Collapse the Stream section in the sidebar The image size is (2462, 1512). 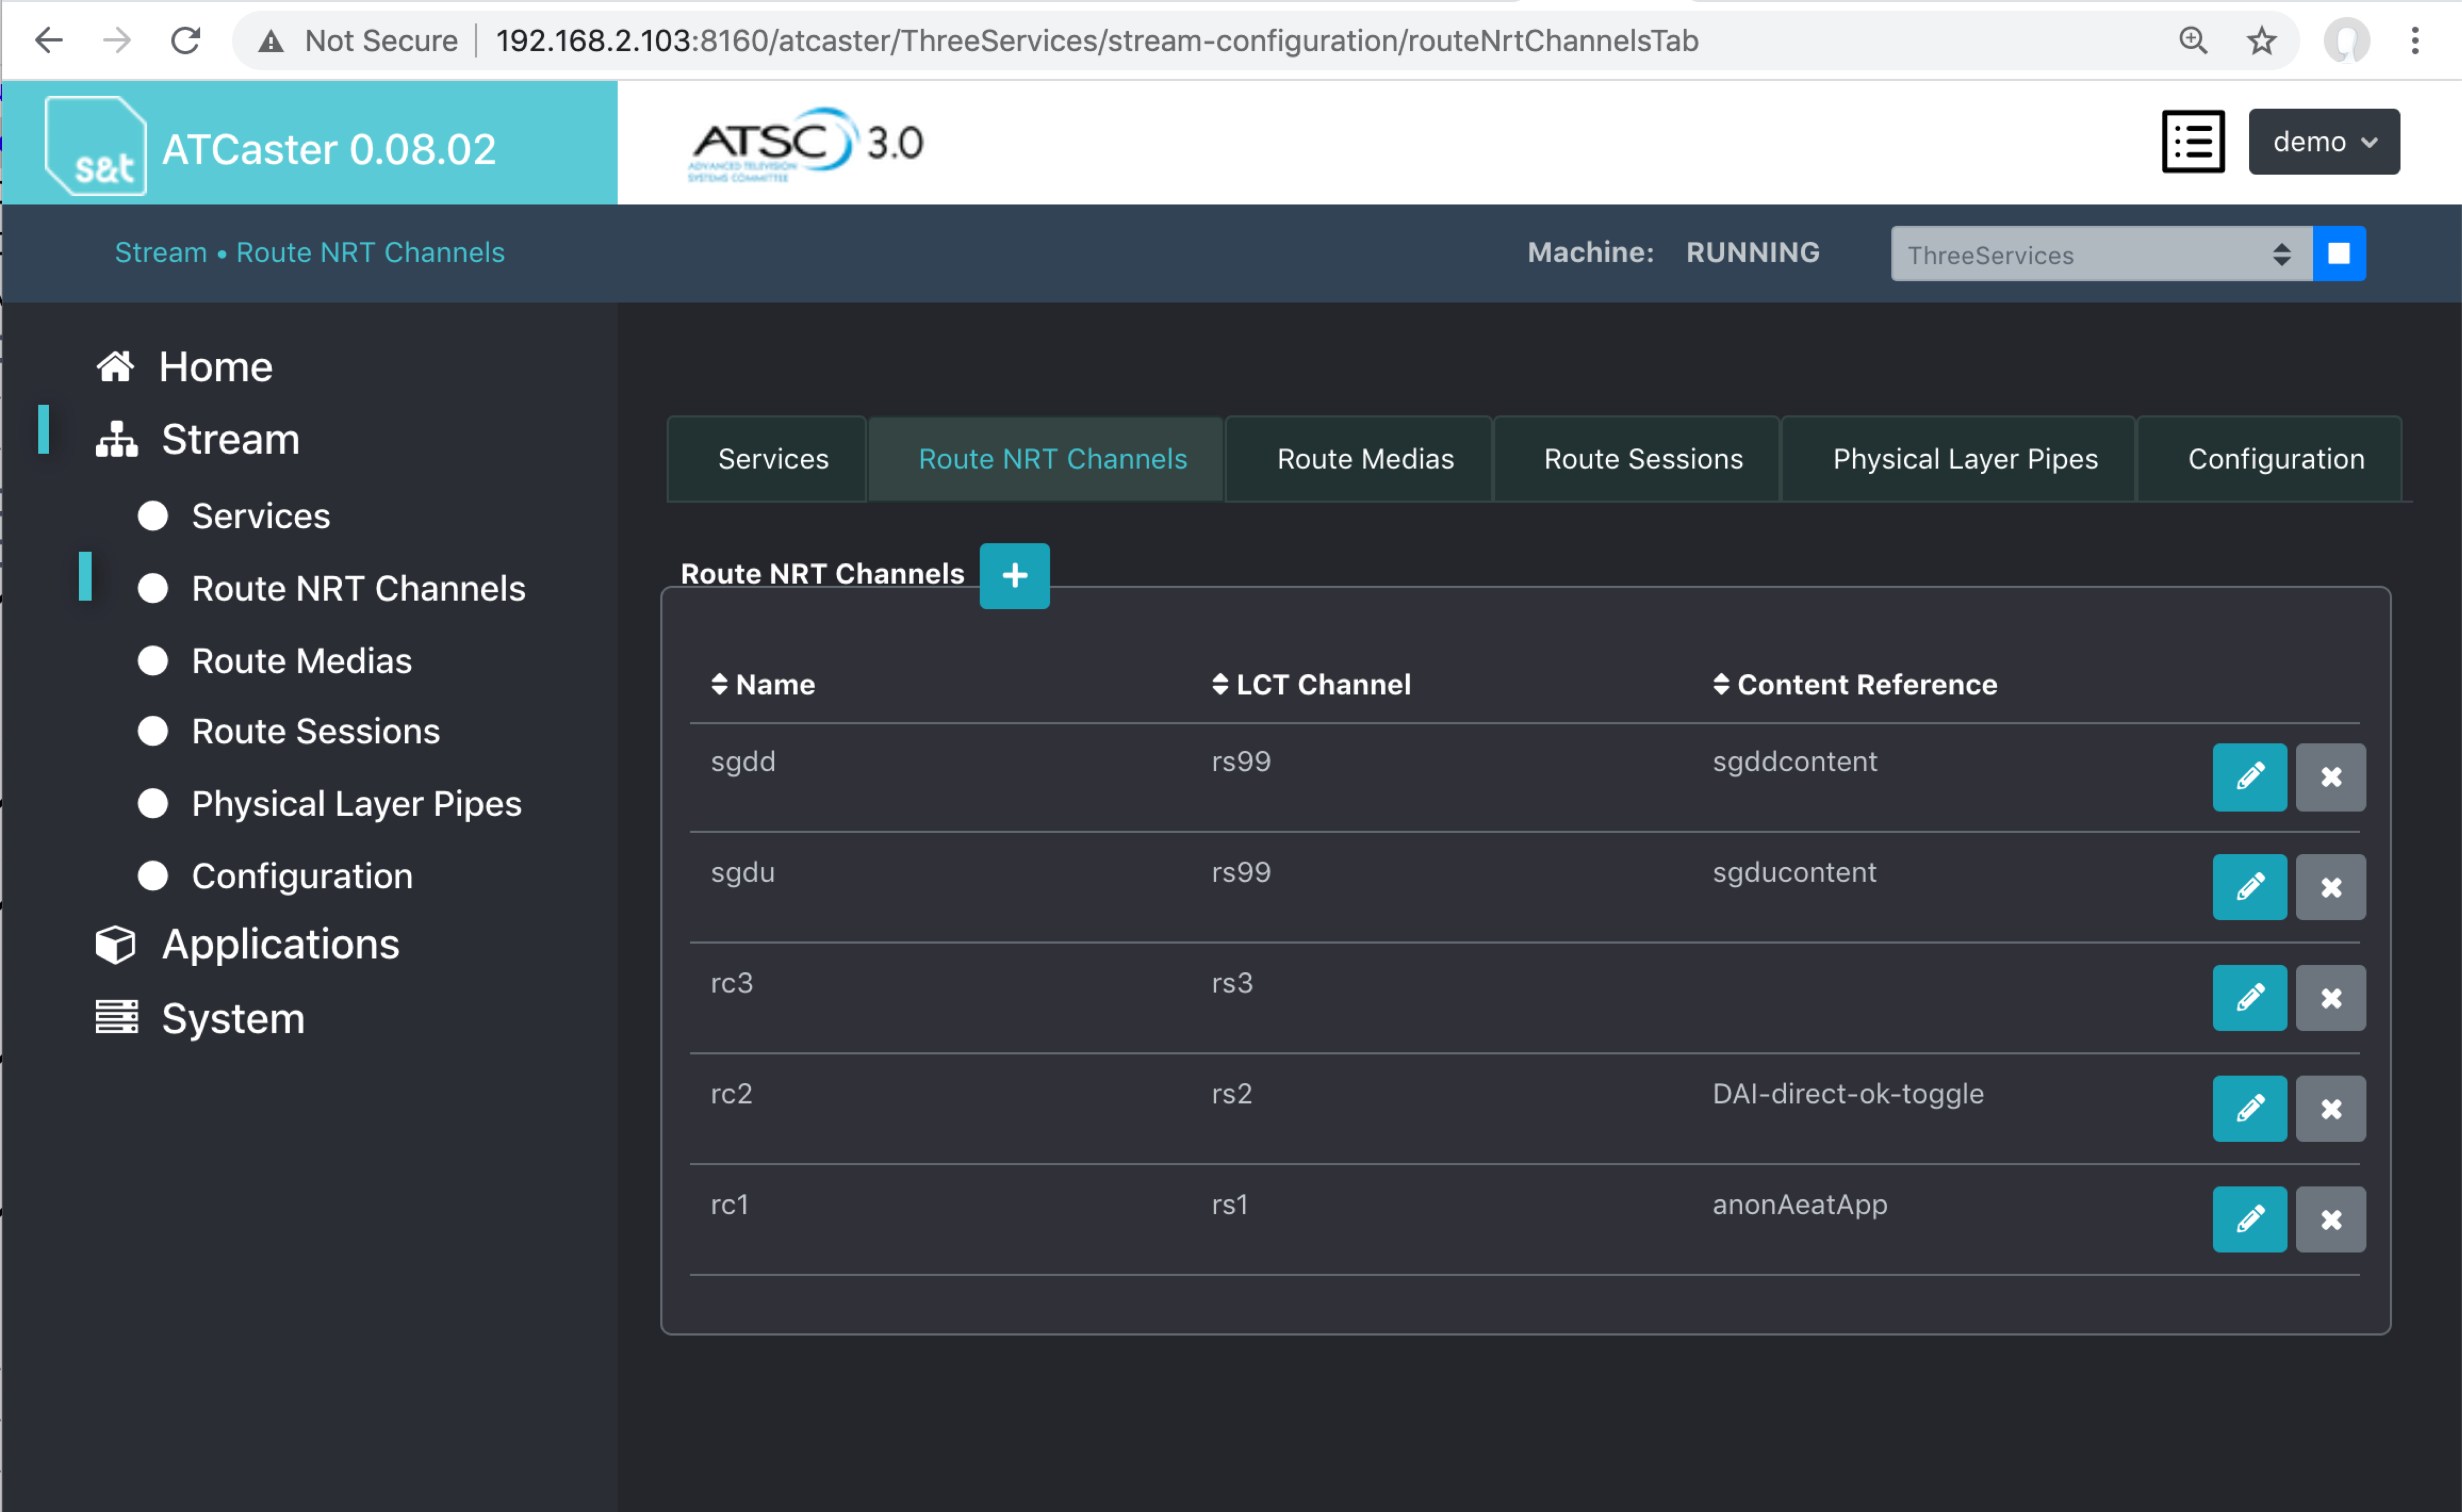(229, 438)
